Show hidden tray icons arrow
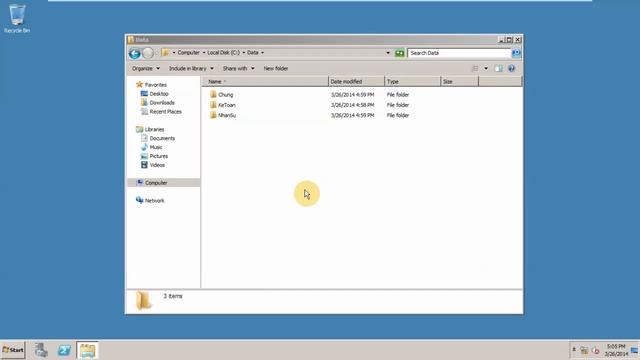 point(574,350)
